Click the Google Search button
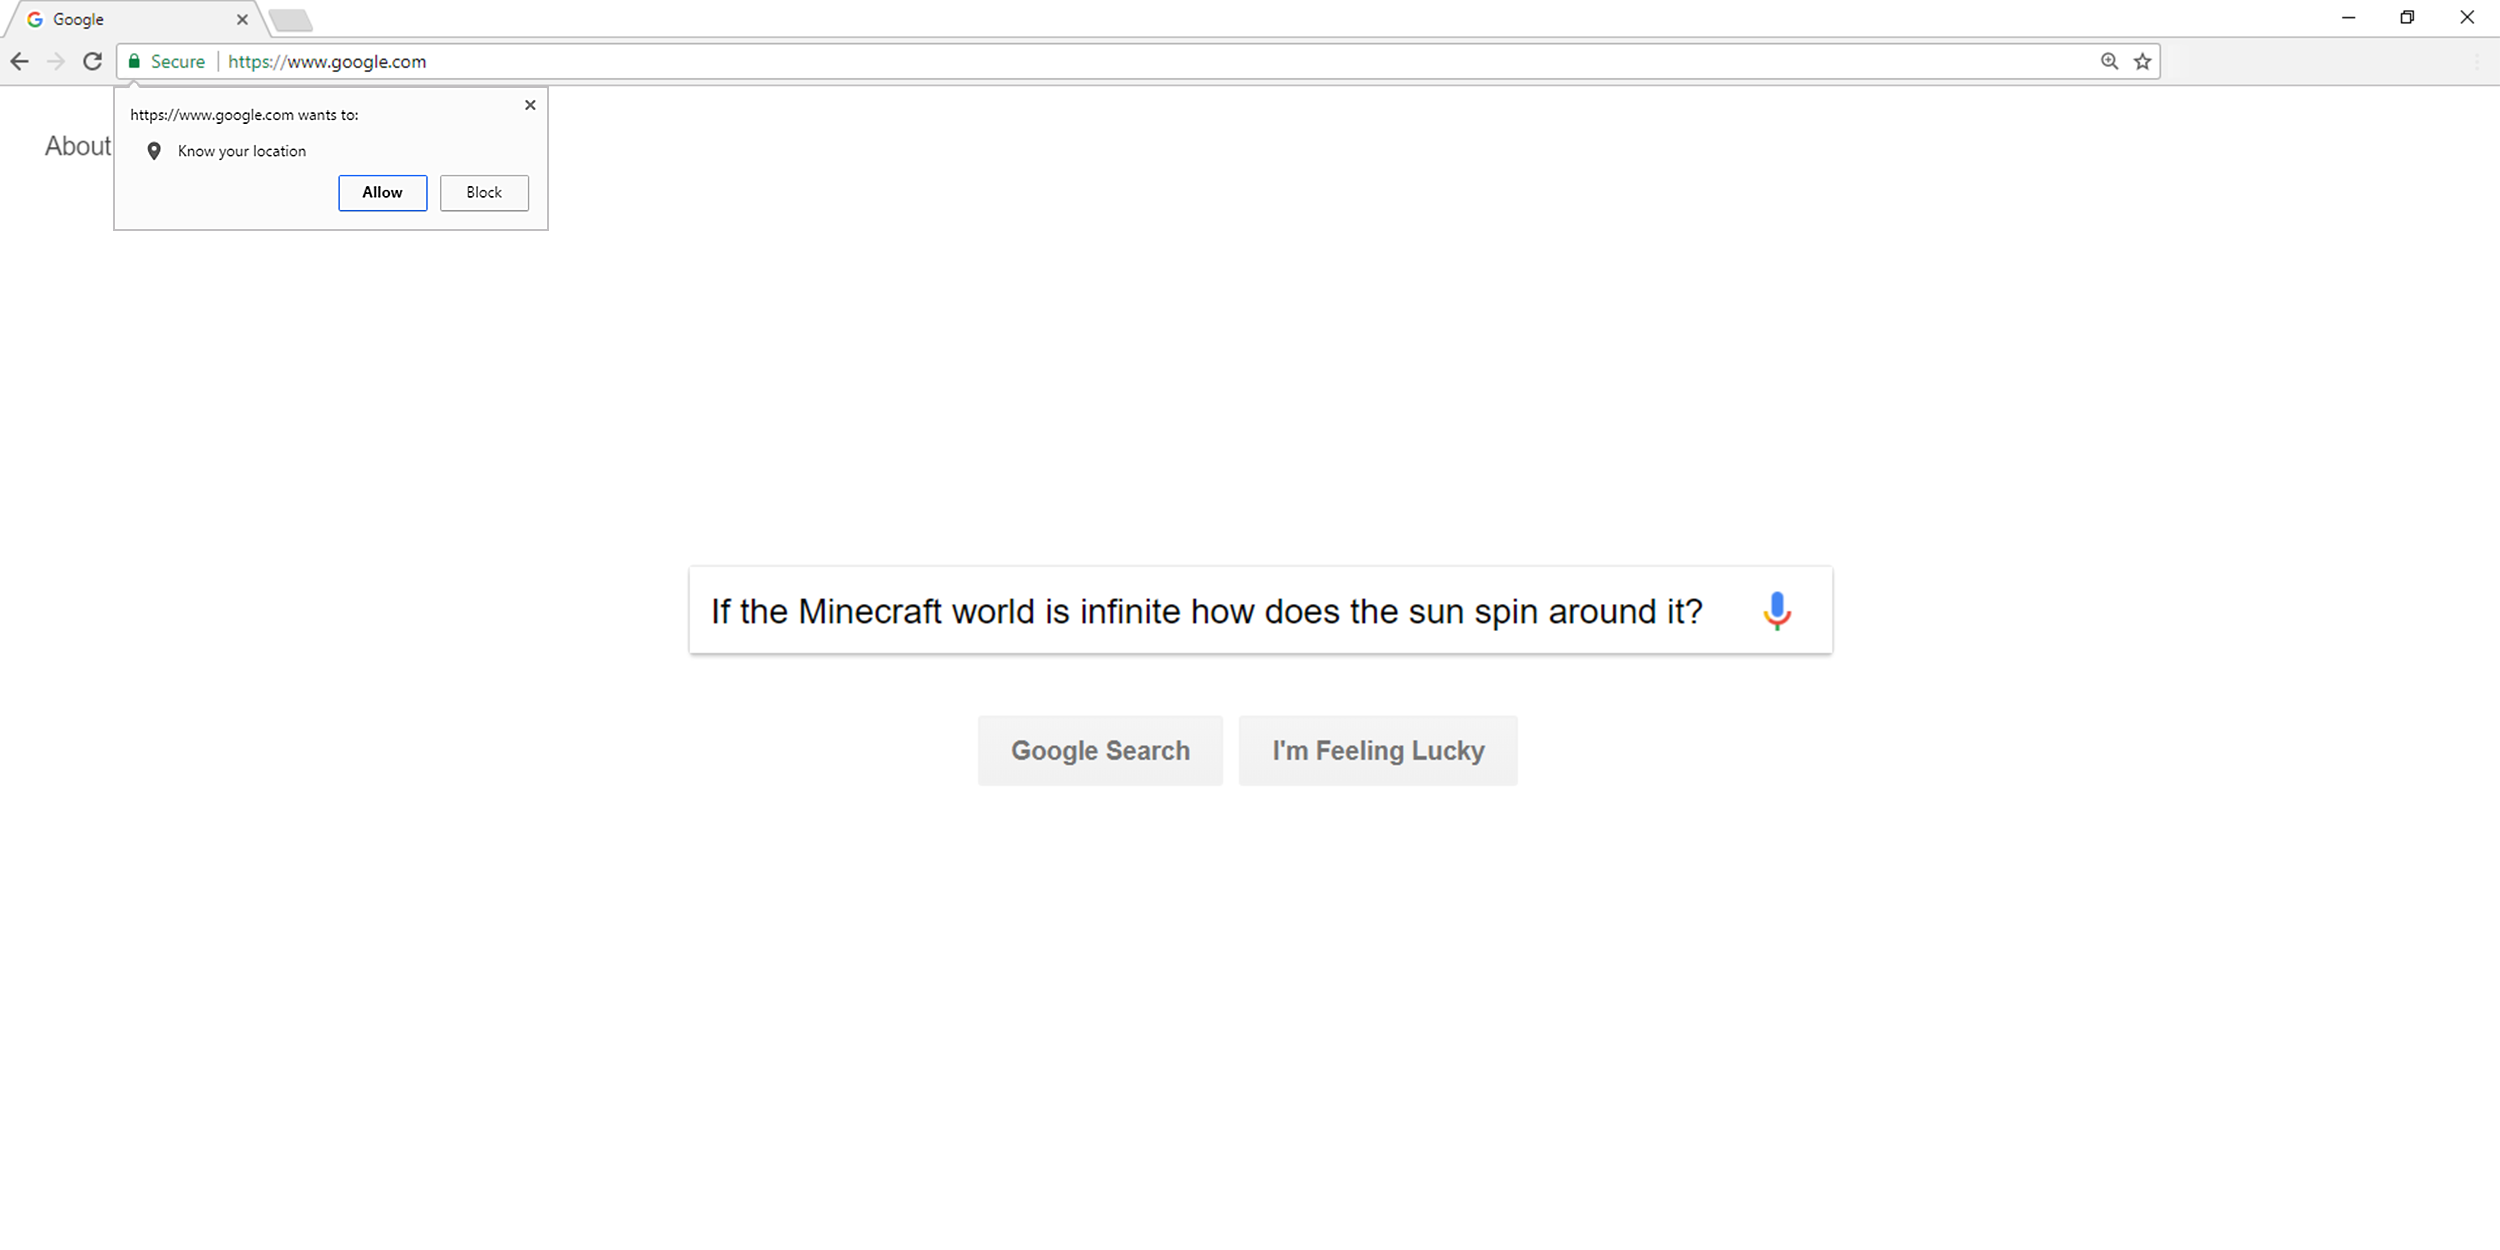Viewport: 2500px width, 1250px height. (x=1100, y=750)
